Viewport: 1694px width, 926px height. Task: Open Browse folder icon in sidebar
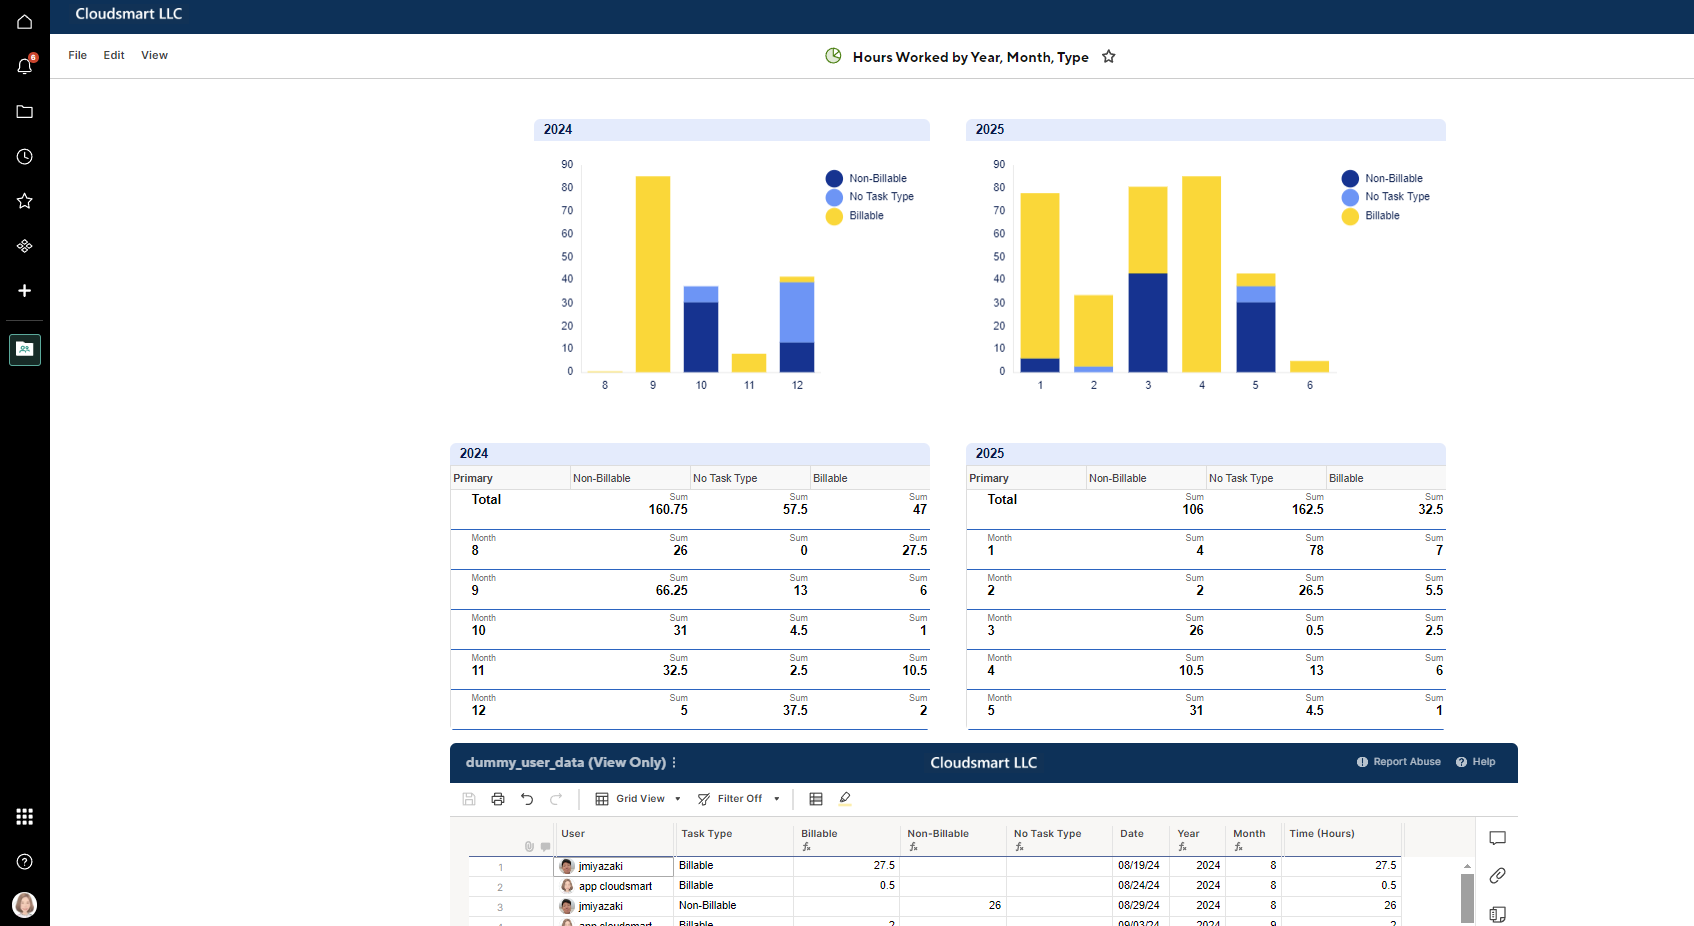point(24,112)
